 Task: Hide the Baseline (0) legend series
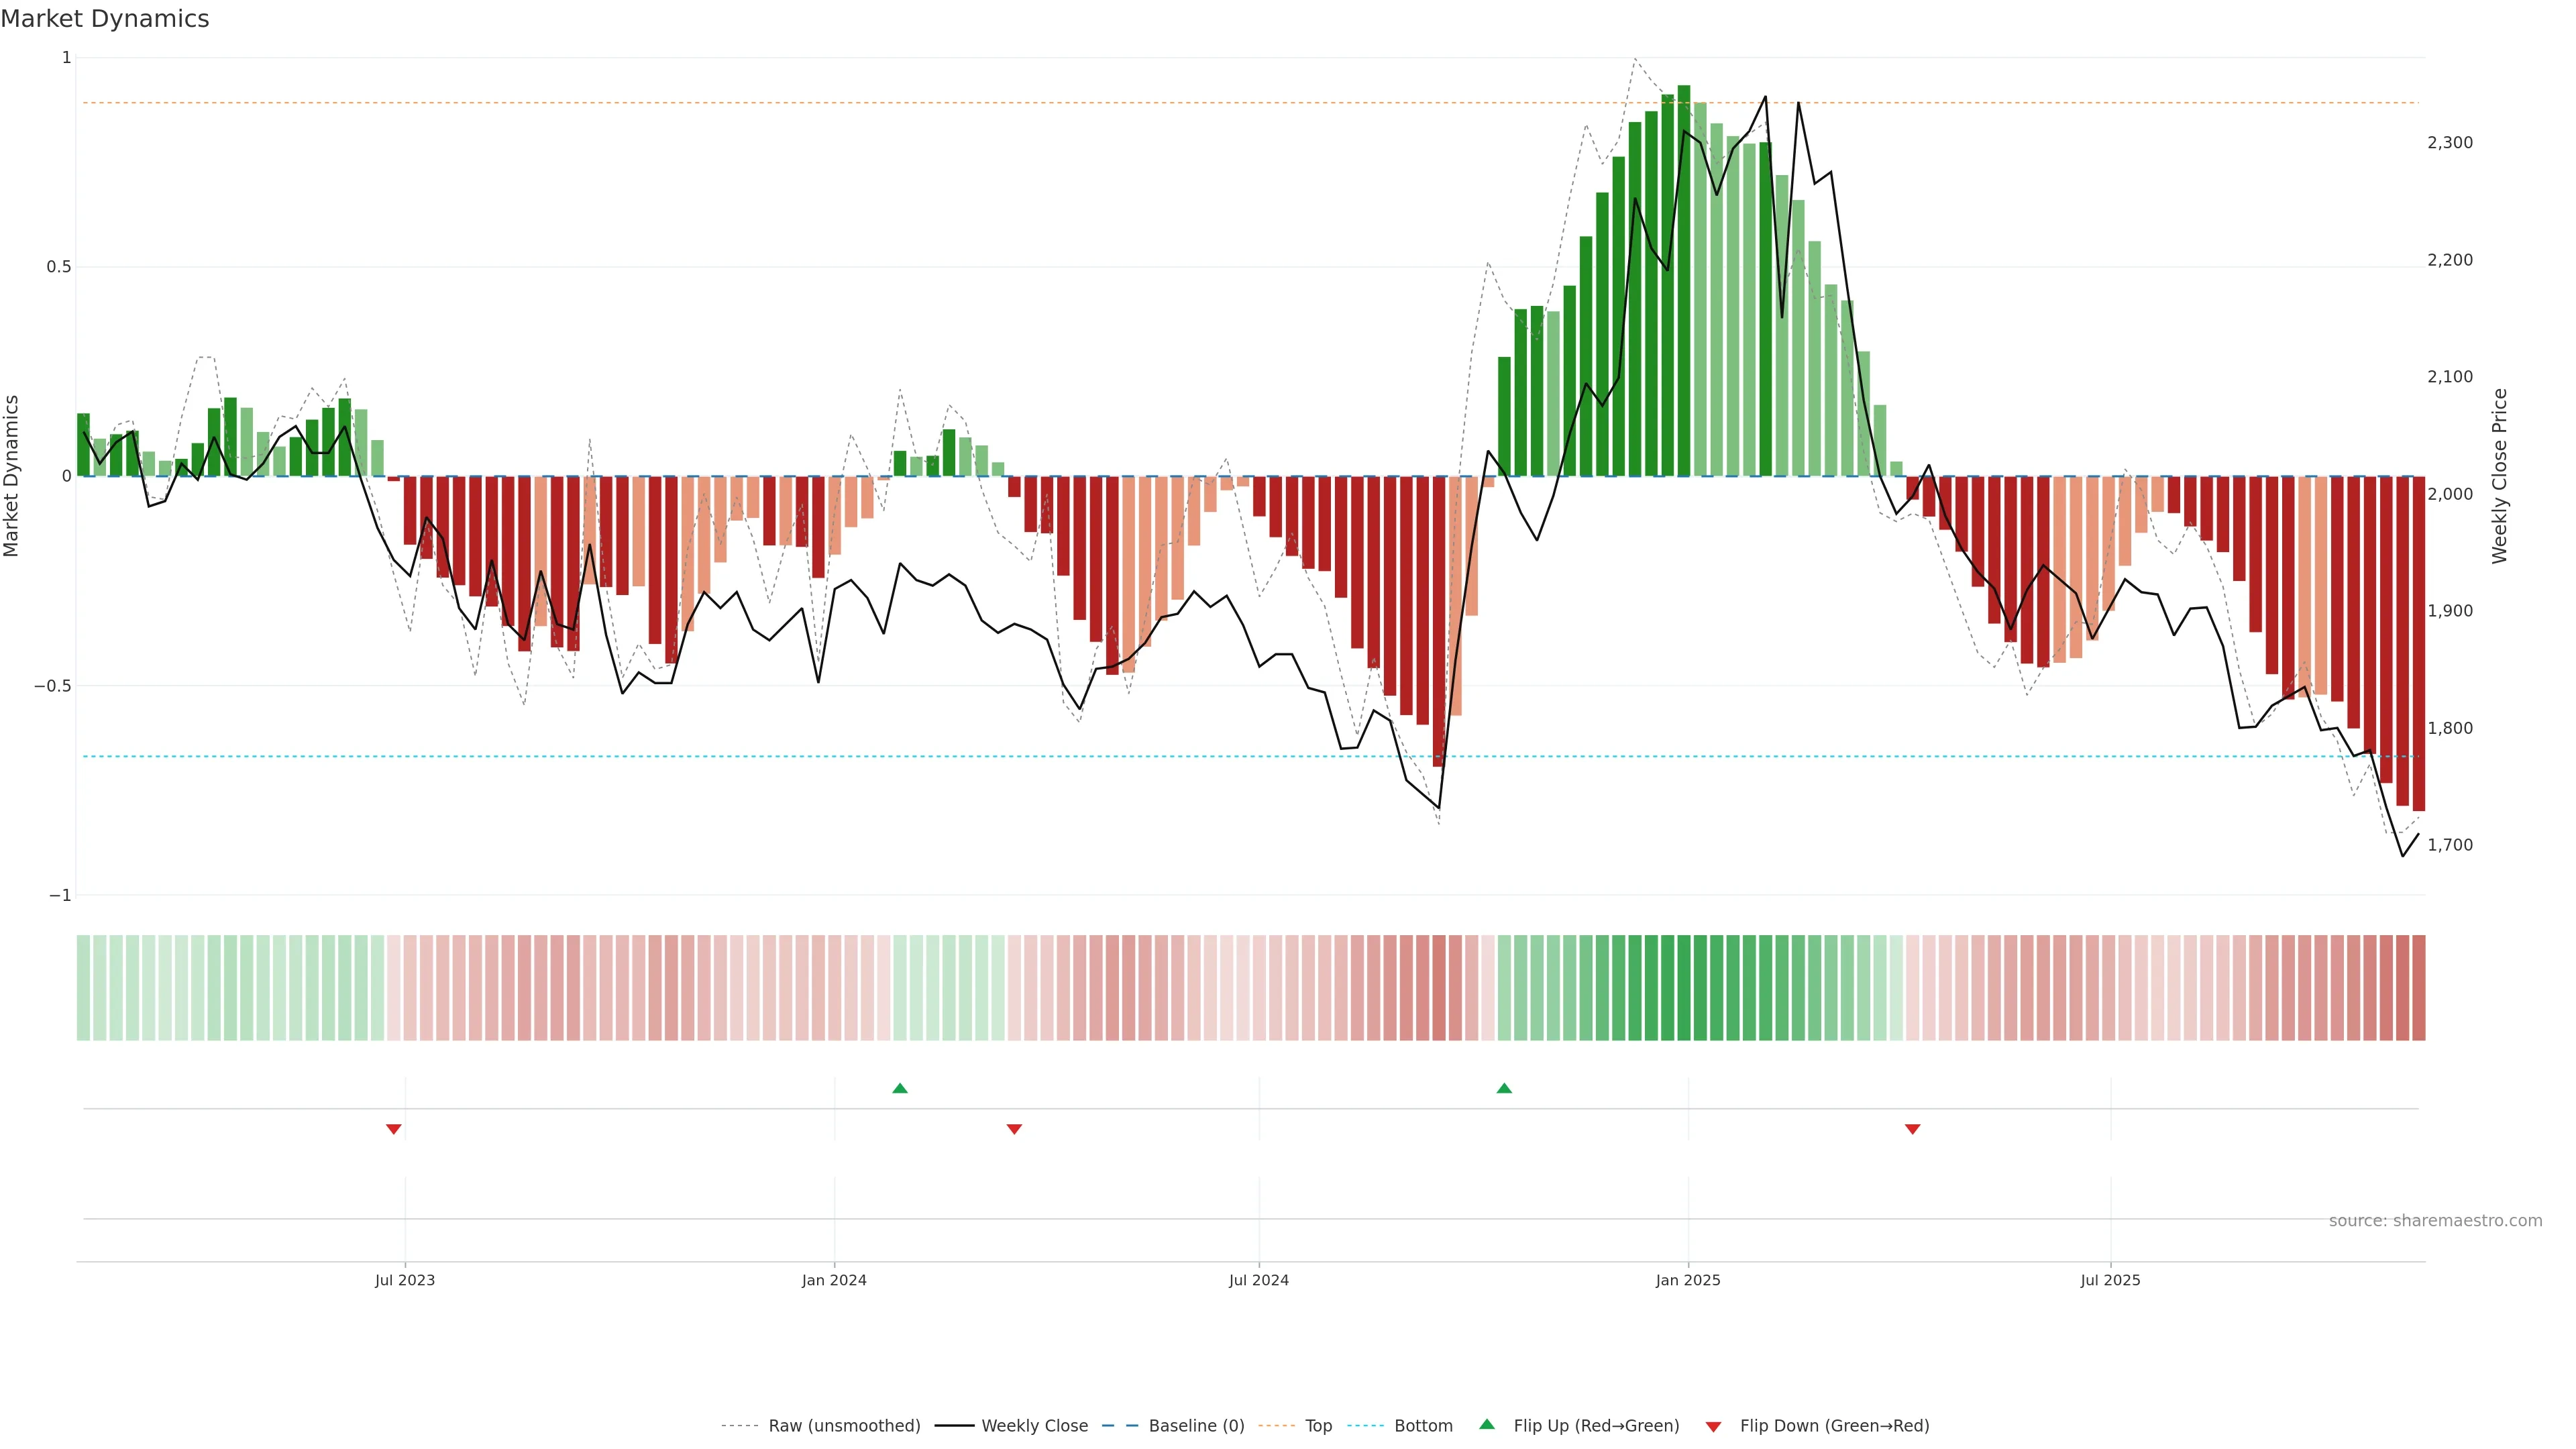pos(1196,1426)
